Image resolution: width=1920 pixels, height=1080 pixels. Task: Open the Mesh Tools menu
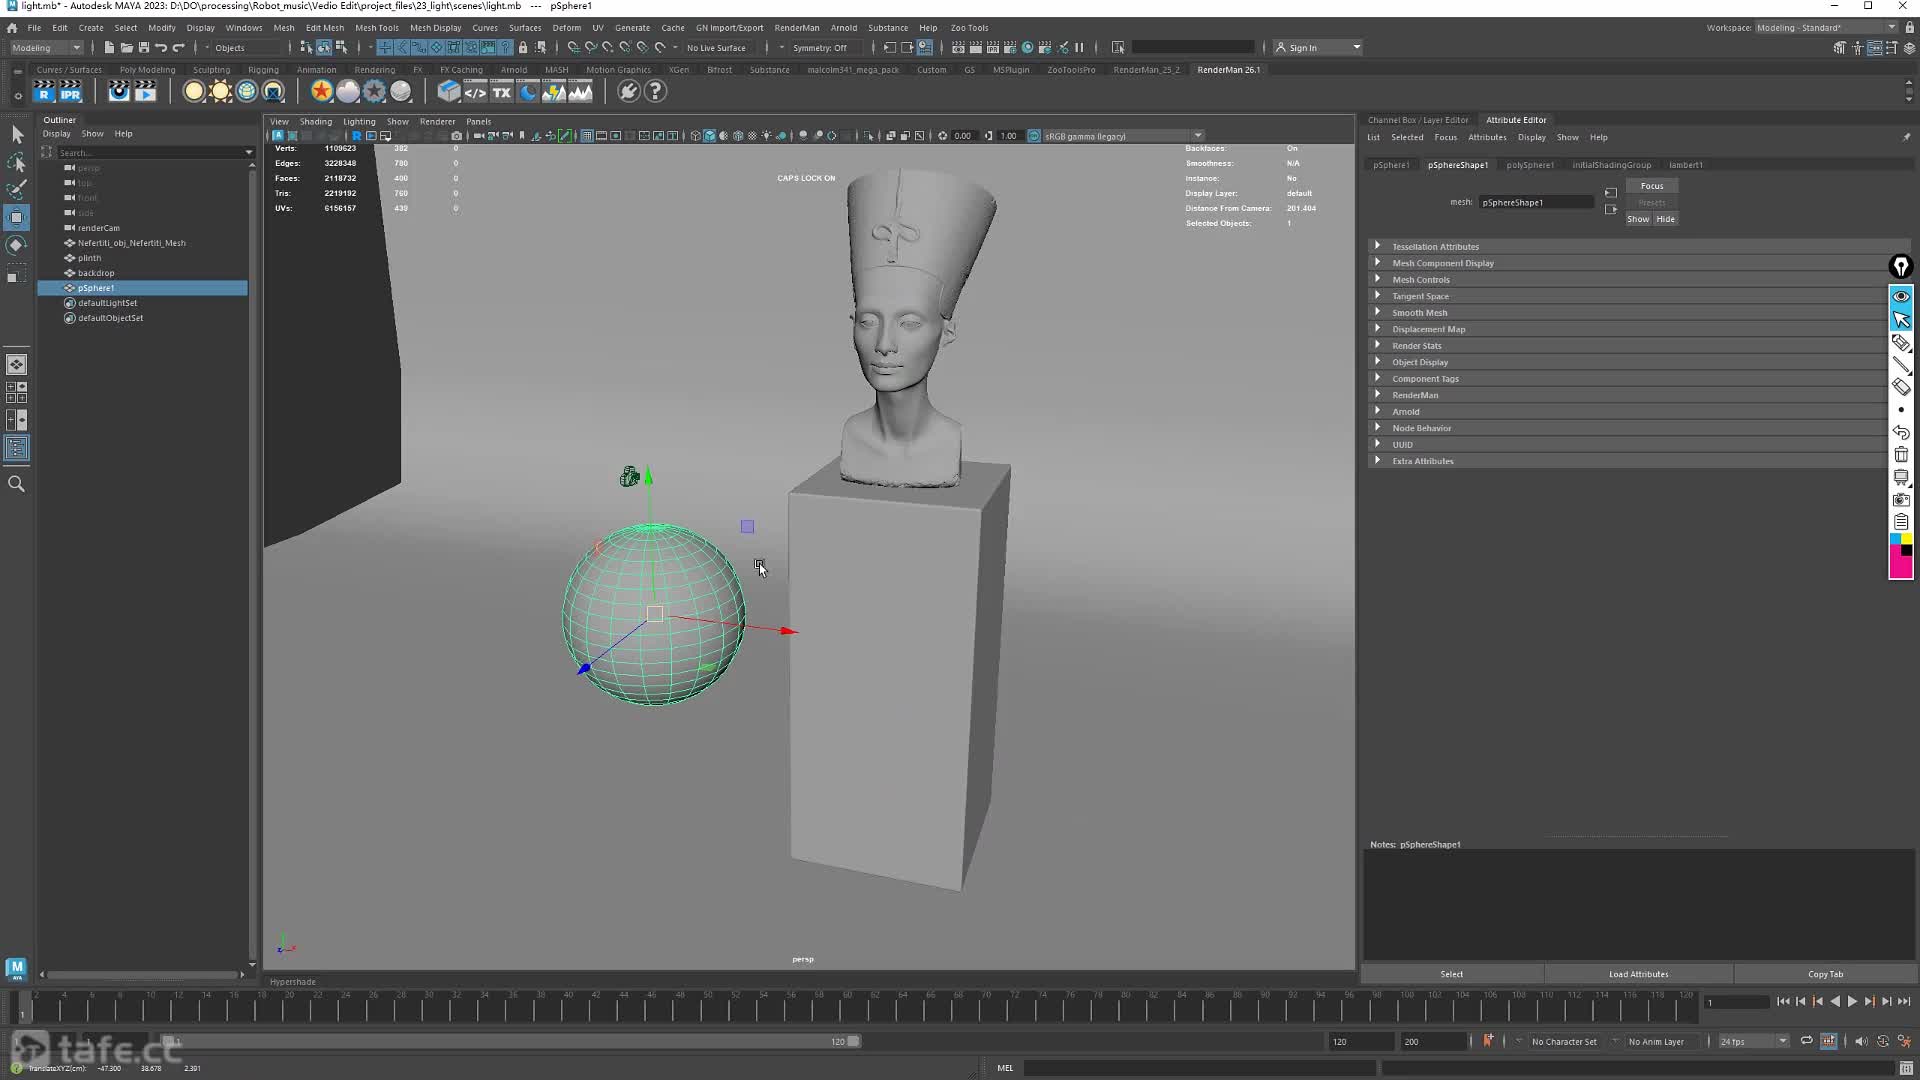coord(376,28)
